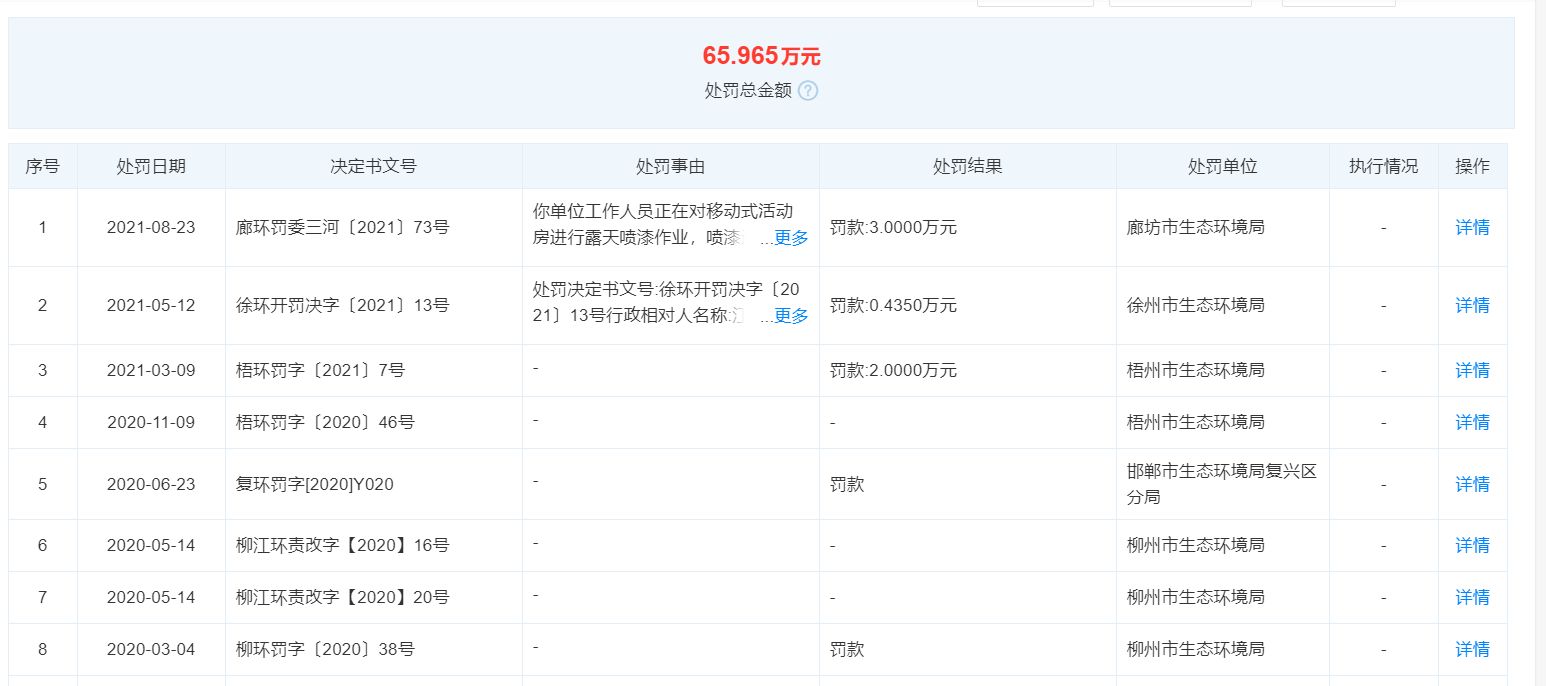Click the 序号 column header

(x=44, y=166)
